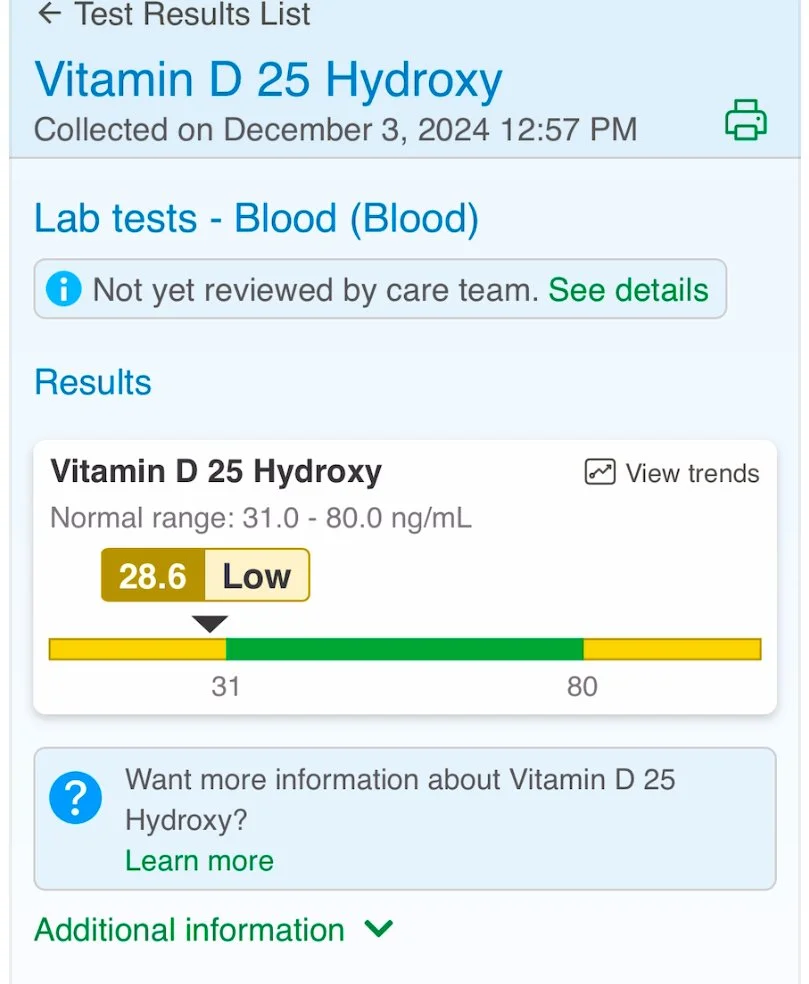Image resolution: width=809 pixels, height=984 pixels.
Task: Open the Additional information section
Action: click(x=189, y=929)
